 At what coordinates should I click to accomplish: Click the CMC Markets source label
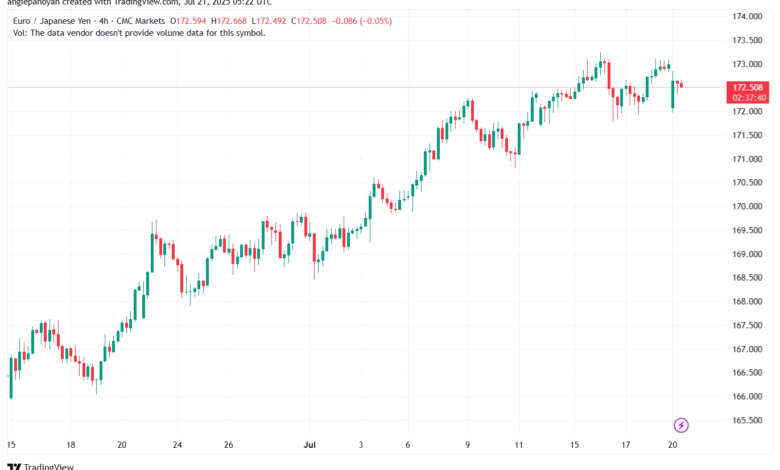click(140, 21)
